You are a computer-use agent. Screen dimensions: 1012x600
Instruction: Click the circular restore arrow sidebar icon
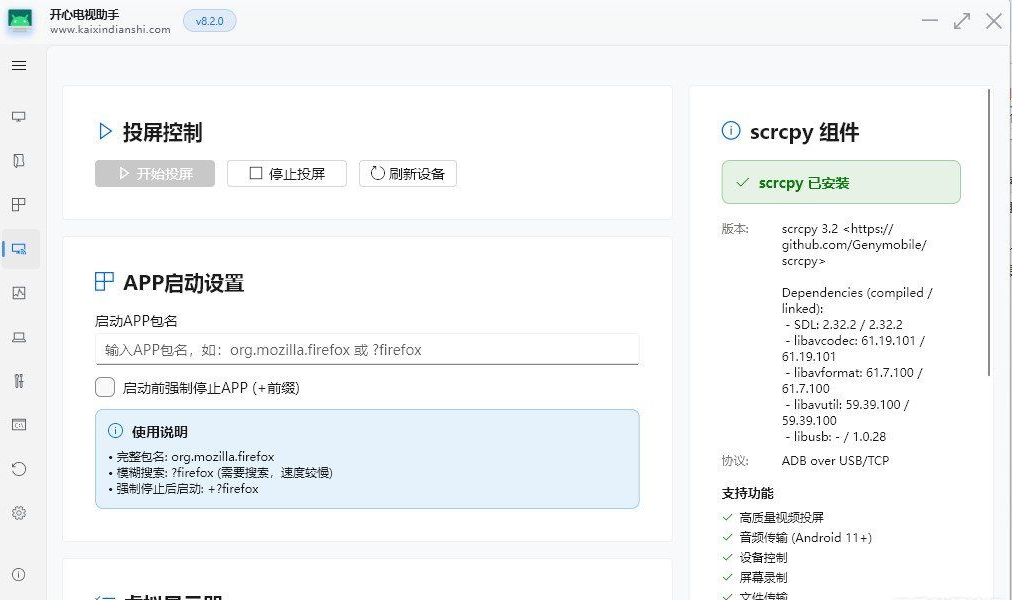point(19,469)
